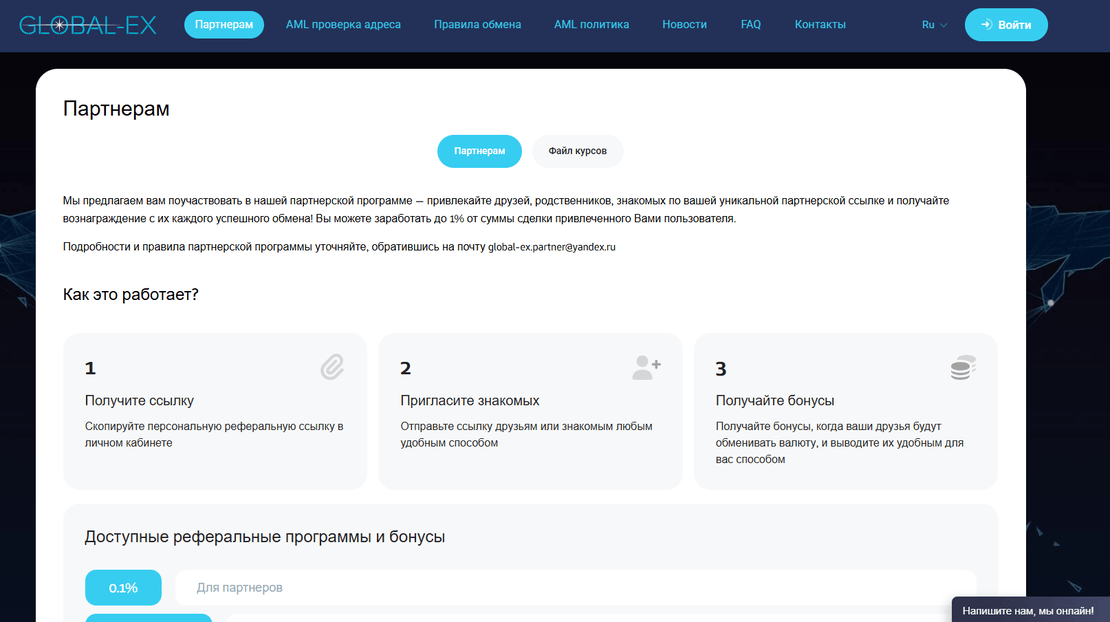The width and height of the screenshot is (1110, 622).
Task: Click the paperclip icon in step 1
Action: pyautogui.click(x=332, y=368)
